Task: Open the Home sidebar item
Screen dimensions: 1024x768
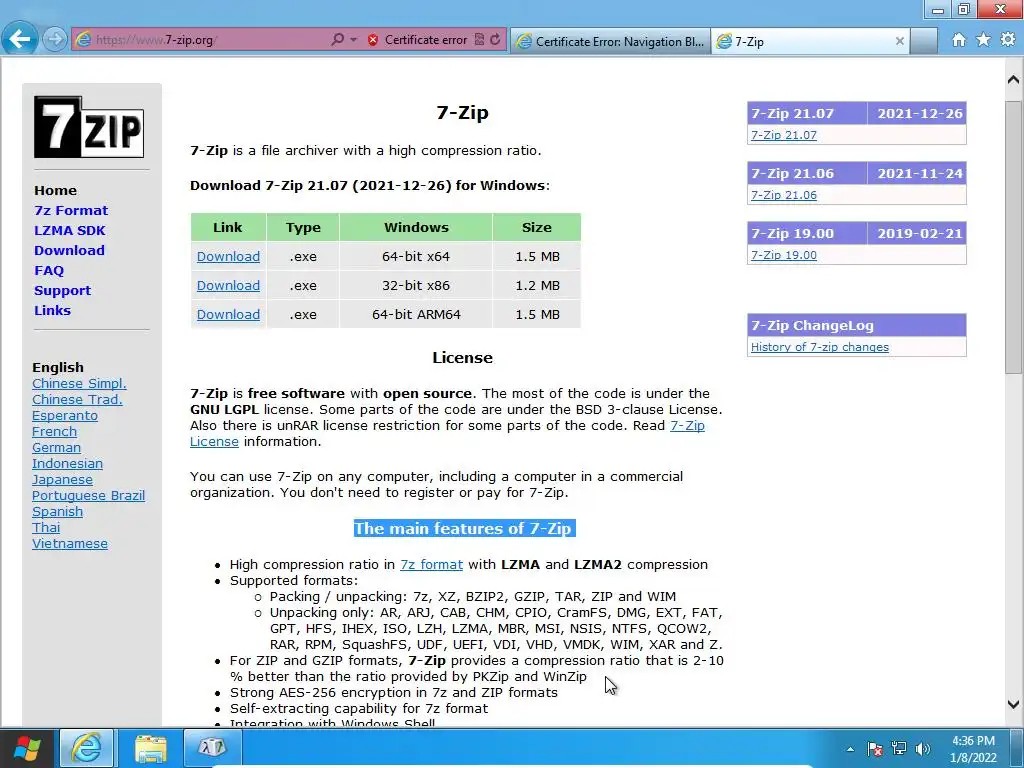Action: (x=56, y=191)
